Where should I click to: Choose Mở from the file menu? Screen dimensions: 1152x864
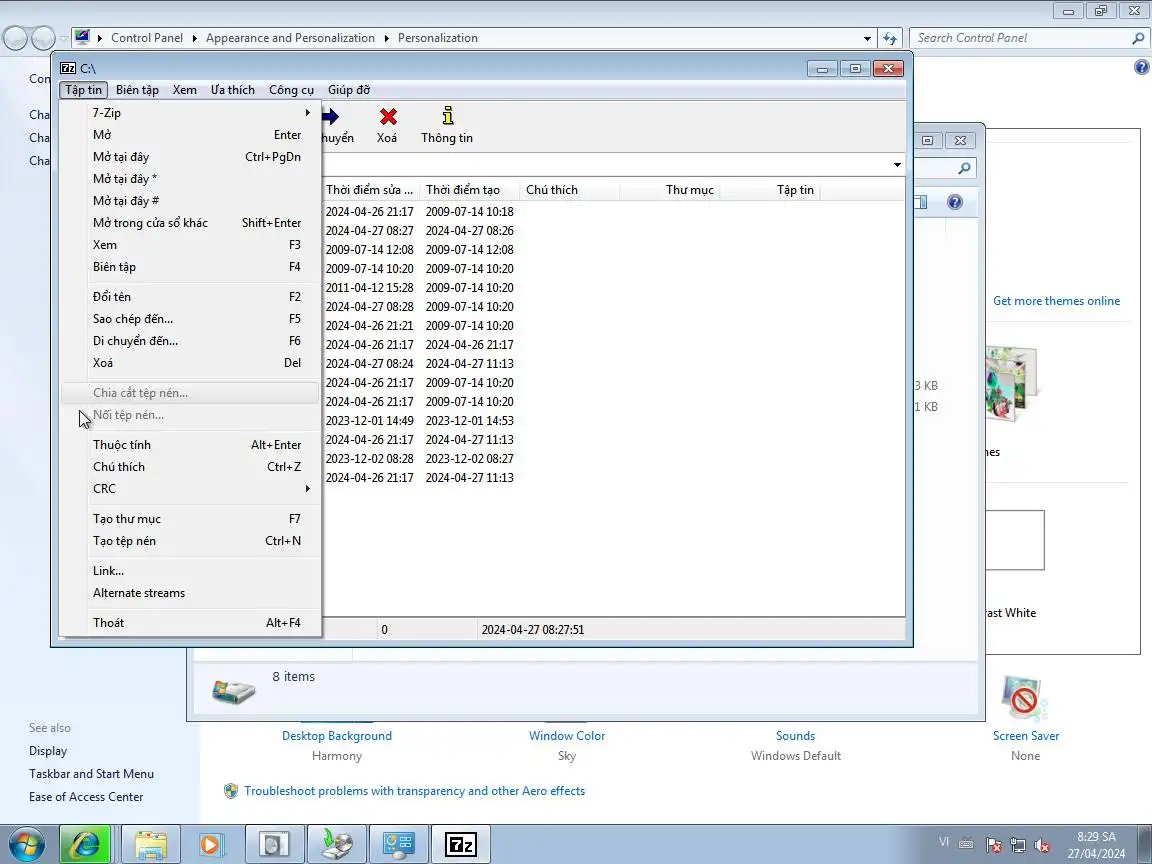point(190,134)
